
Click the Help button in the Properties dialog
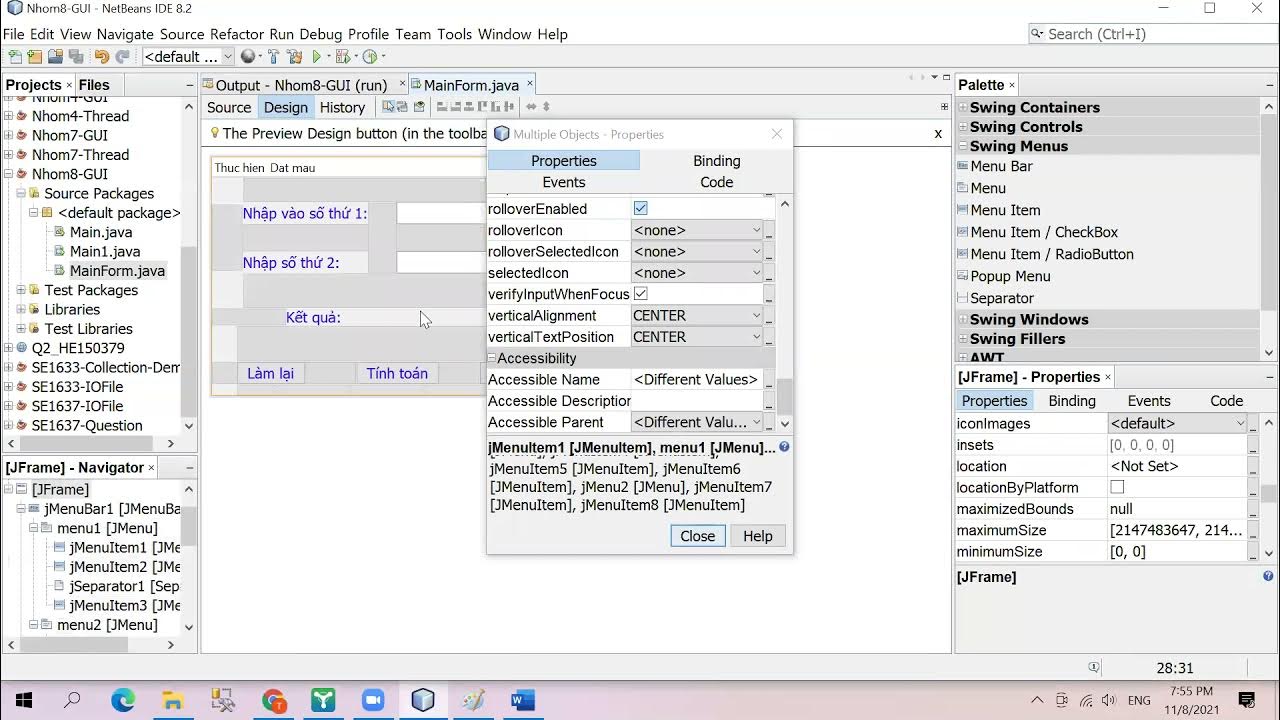click(757, 536)
